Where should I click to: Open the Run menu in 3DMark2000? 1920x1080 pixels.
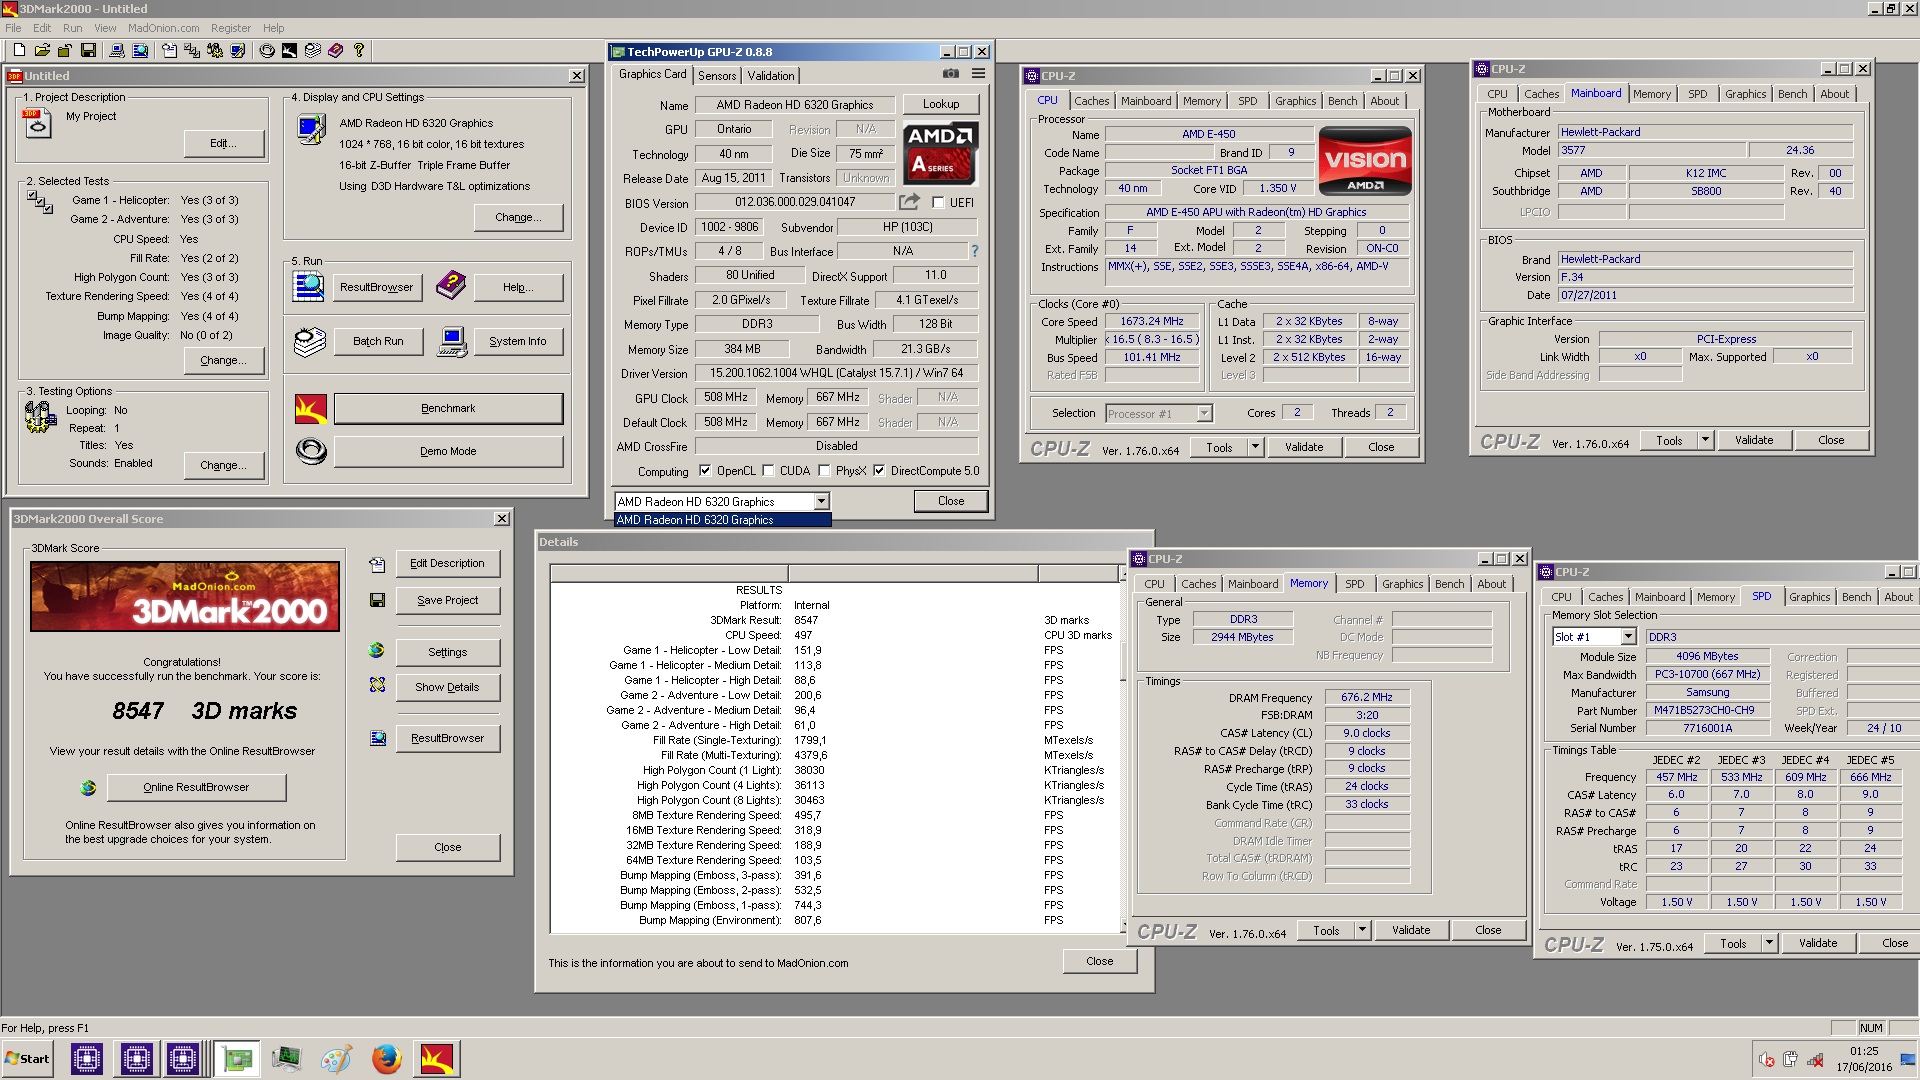(72, 28)
